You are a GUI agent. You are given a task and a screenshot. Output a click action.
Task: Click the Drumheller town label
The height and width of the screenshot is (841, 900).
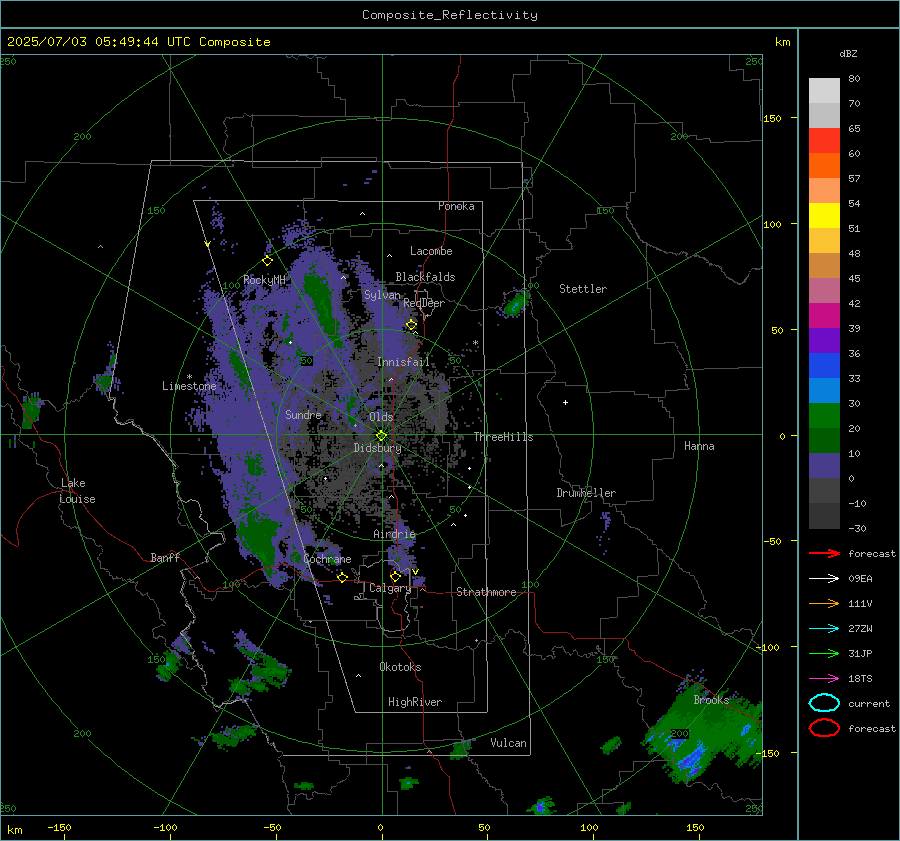point(586,493)
